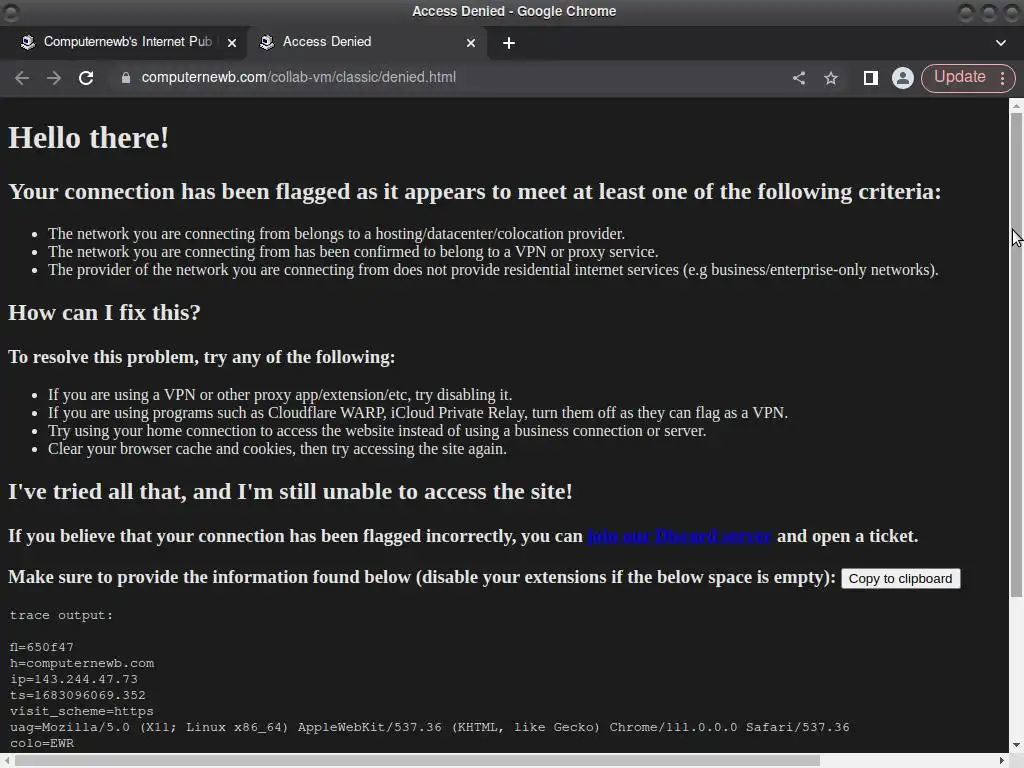Follow the join Discord server link
1024x768 pixels.
tap(680, 536)
